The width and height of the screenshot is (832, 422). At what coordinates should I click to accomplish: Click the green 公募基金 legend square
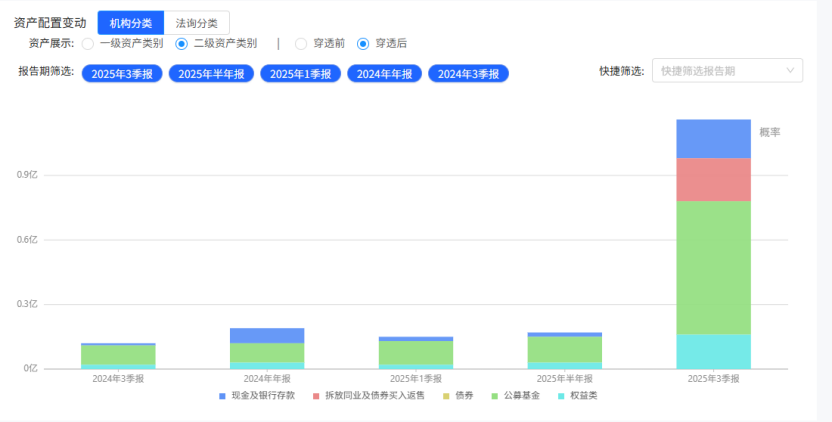coord(494,396)
